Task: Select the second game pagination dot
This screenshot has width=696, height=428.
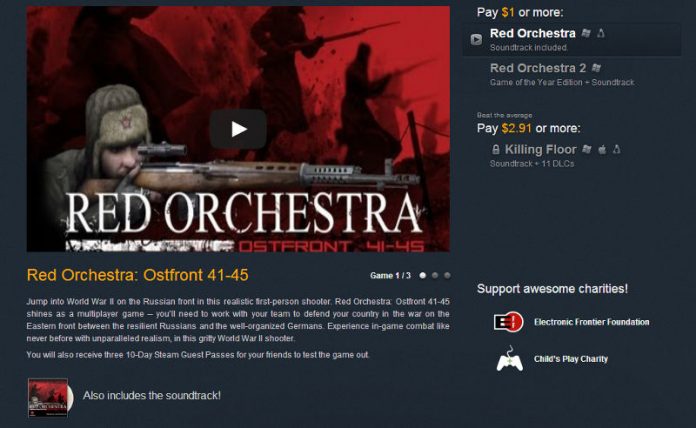Action: [x=435, y=276]
